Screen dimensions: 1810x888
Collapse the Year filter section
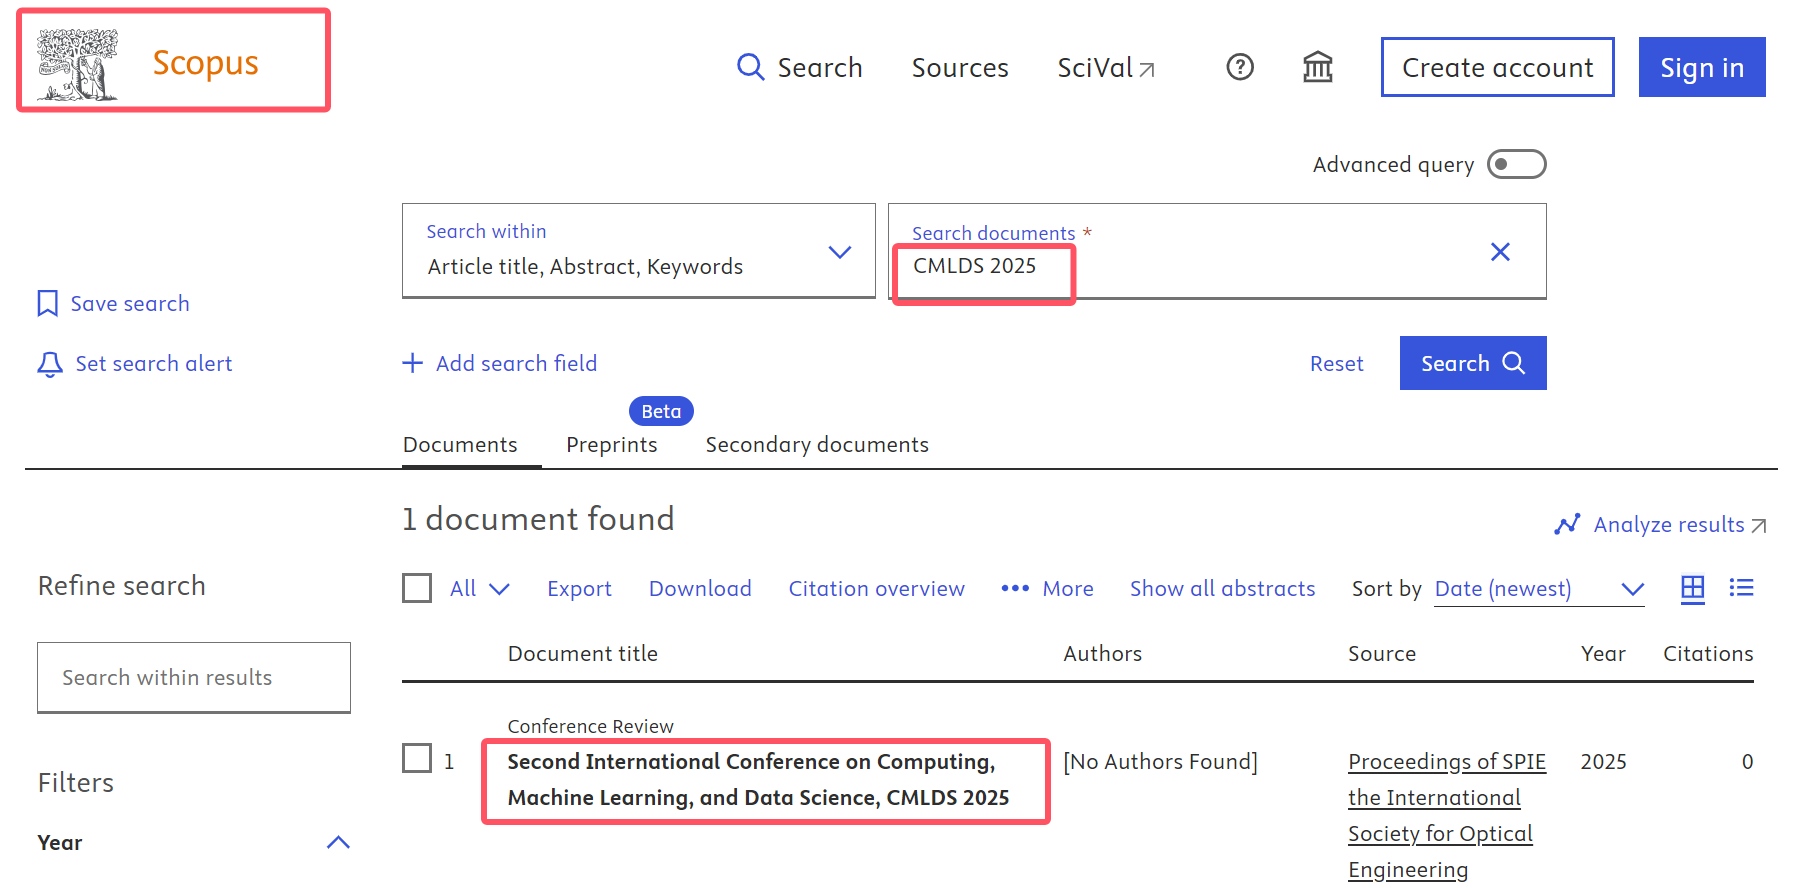pos(338,843)
